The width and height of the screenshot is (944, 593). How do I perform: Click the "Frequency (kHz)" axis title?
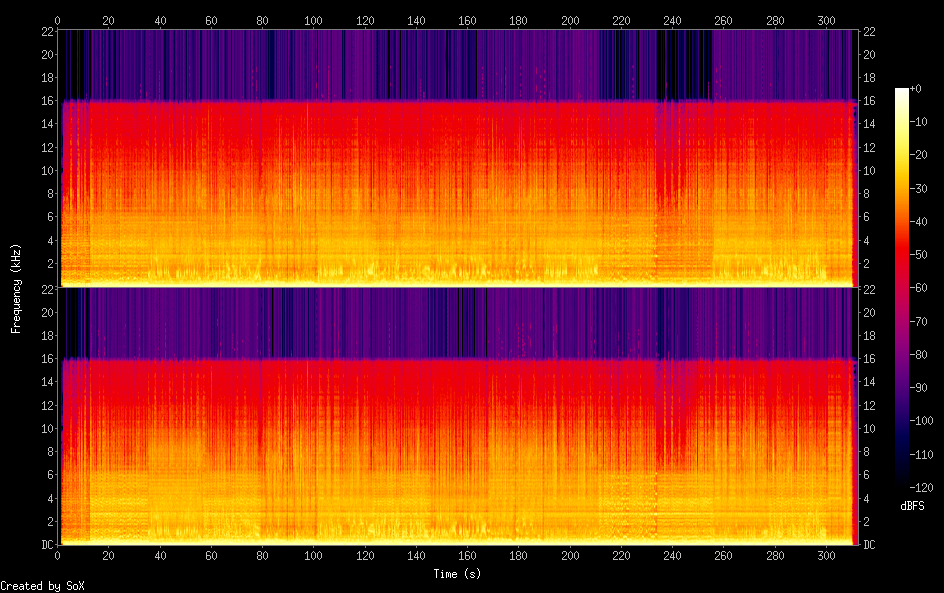[16, 288]
